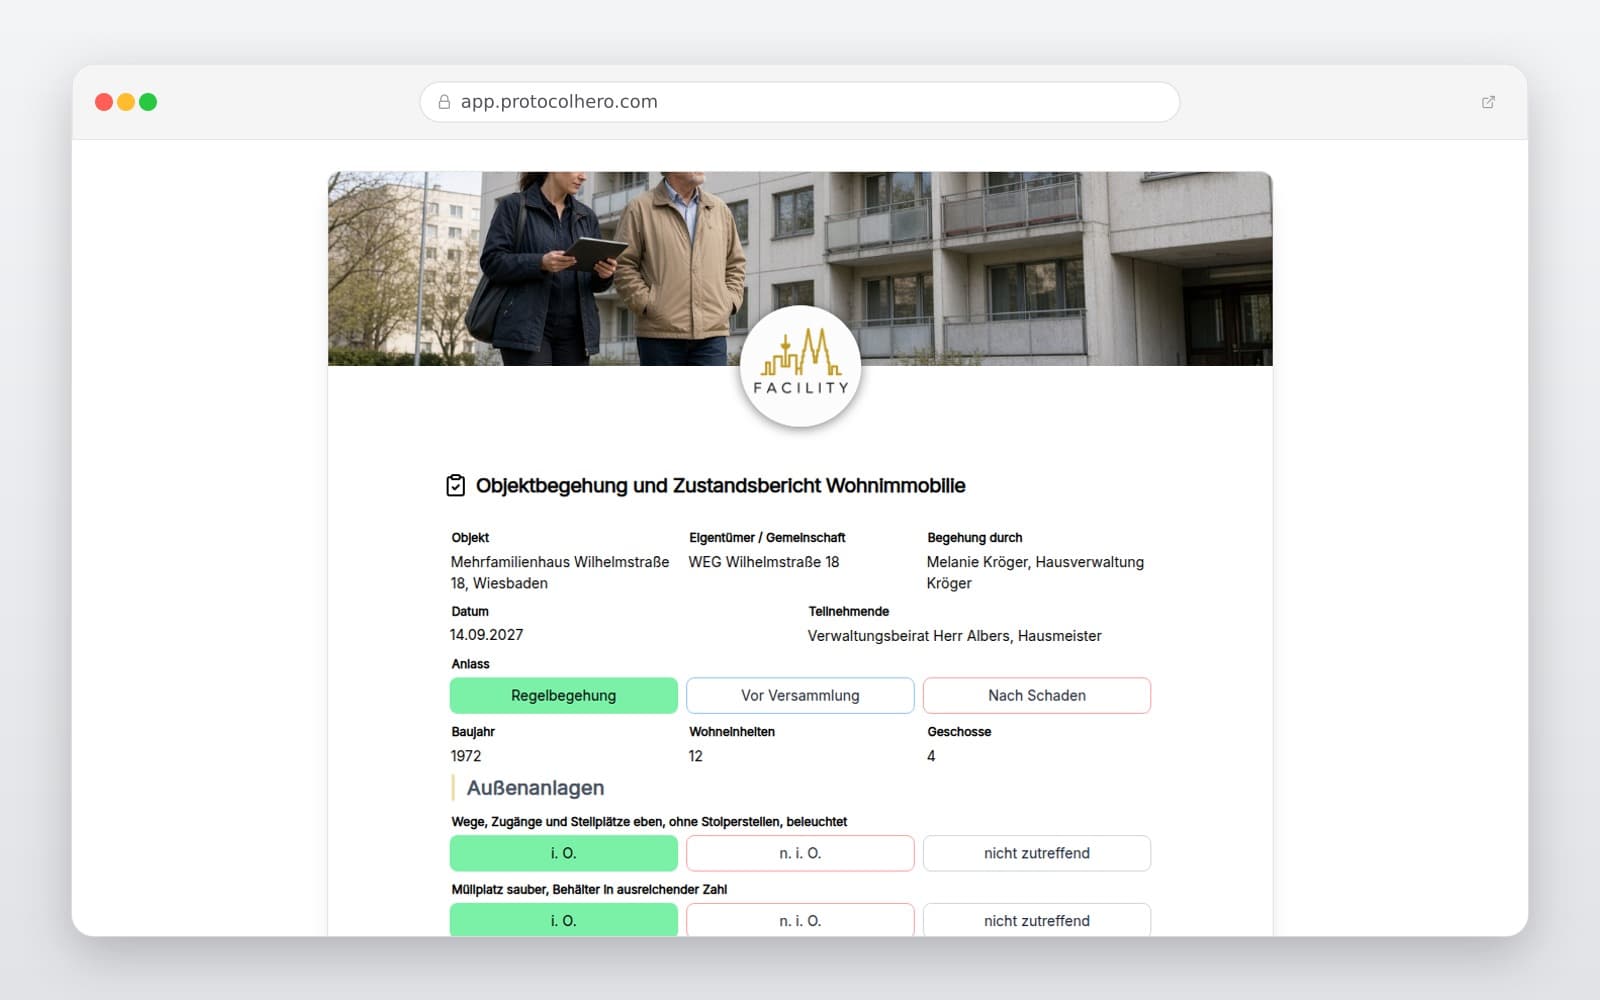Viewport: 1600px width, 1000px height.
Task: Select Regelbegehung as Anlass
Action: [x=564, y=696]
